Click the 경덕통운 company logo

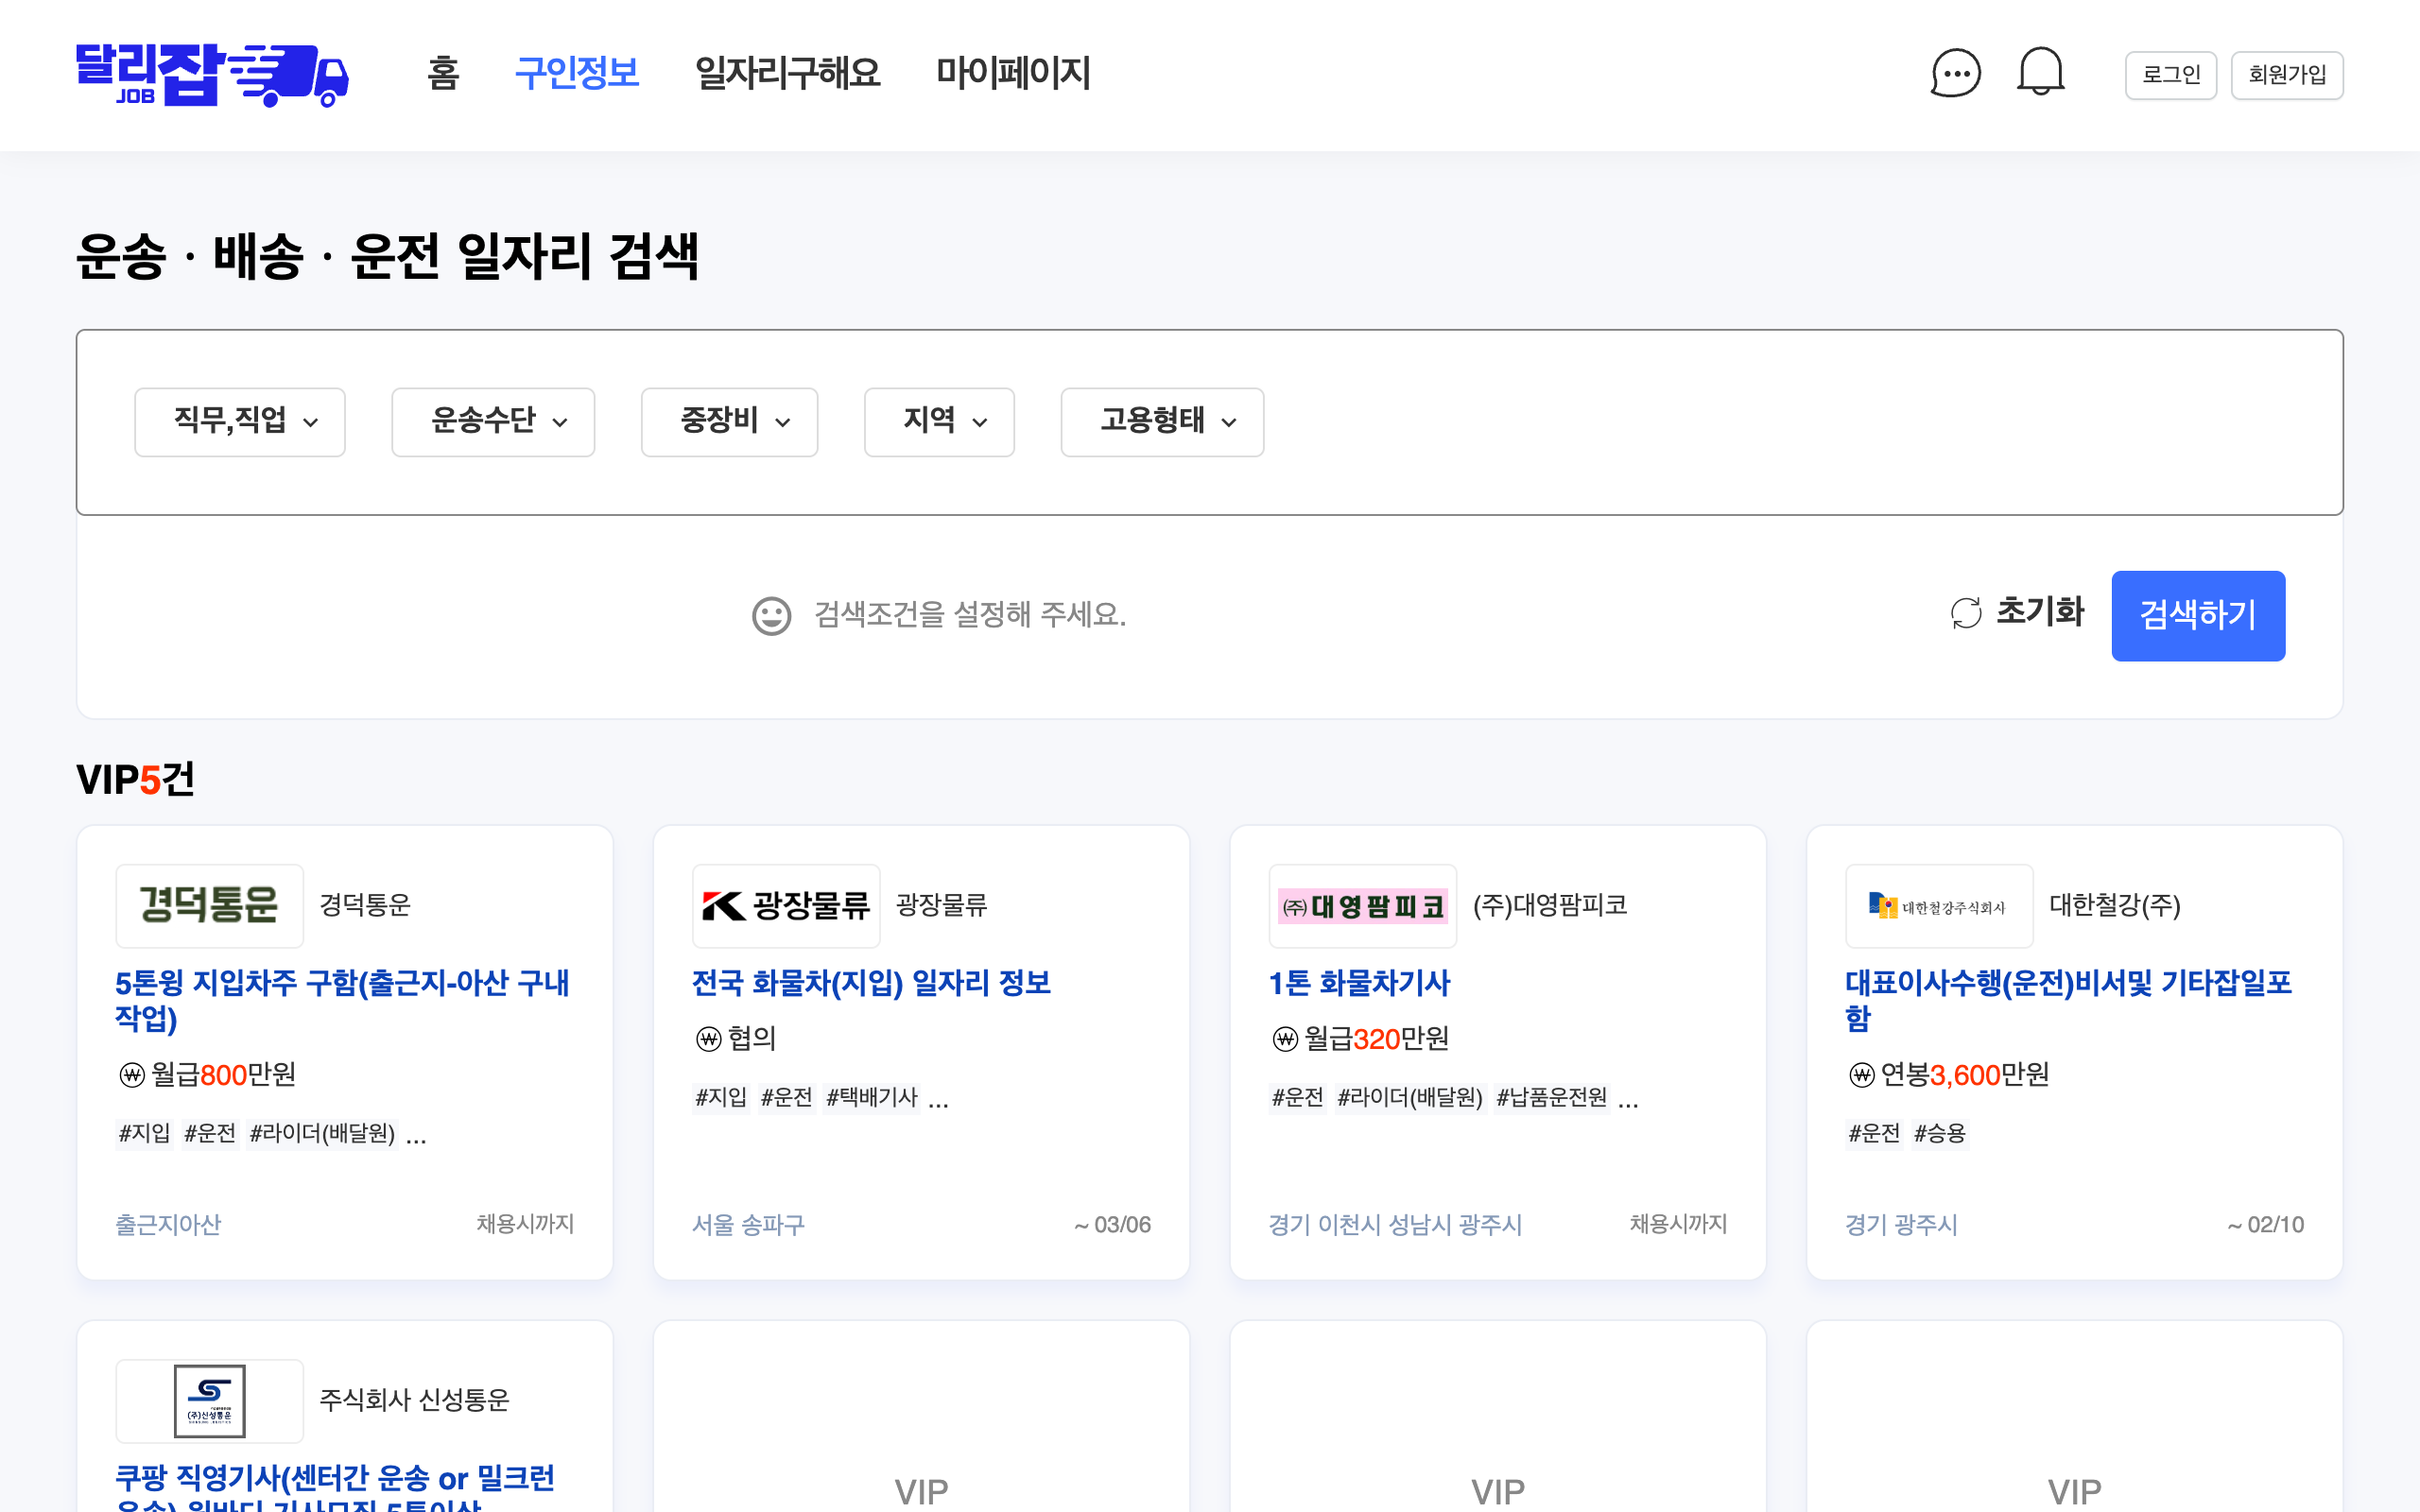point(209,905)
